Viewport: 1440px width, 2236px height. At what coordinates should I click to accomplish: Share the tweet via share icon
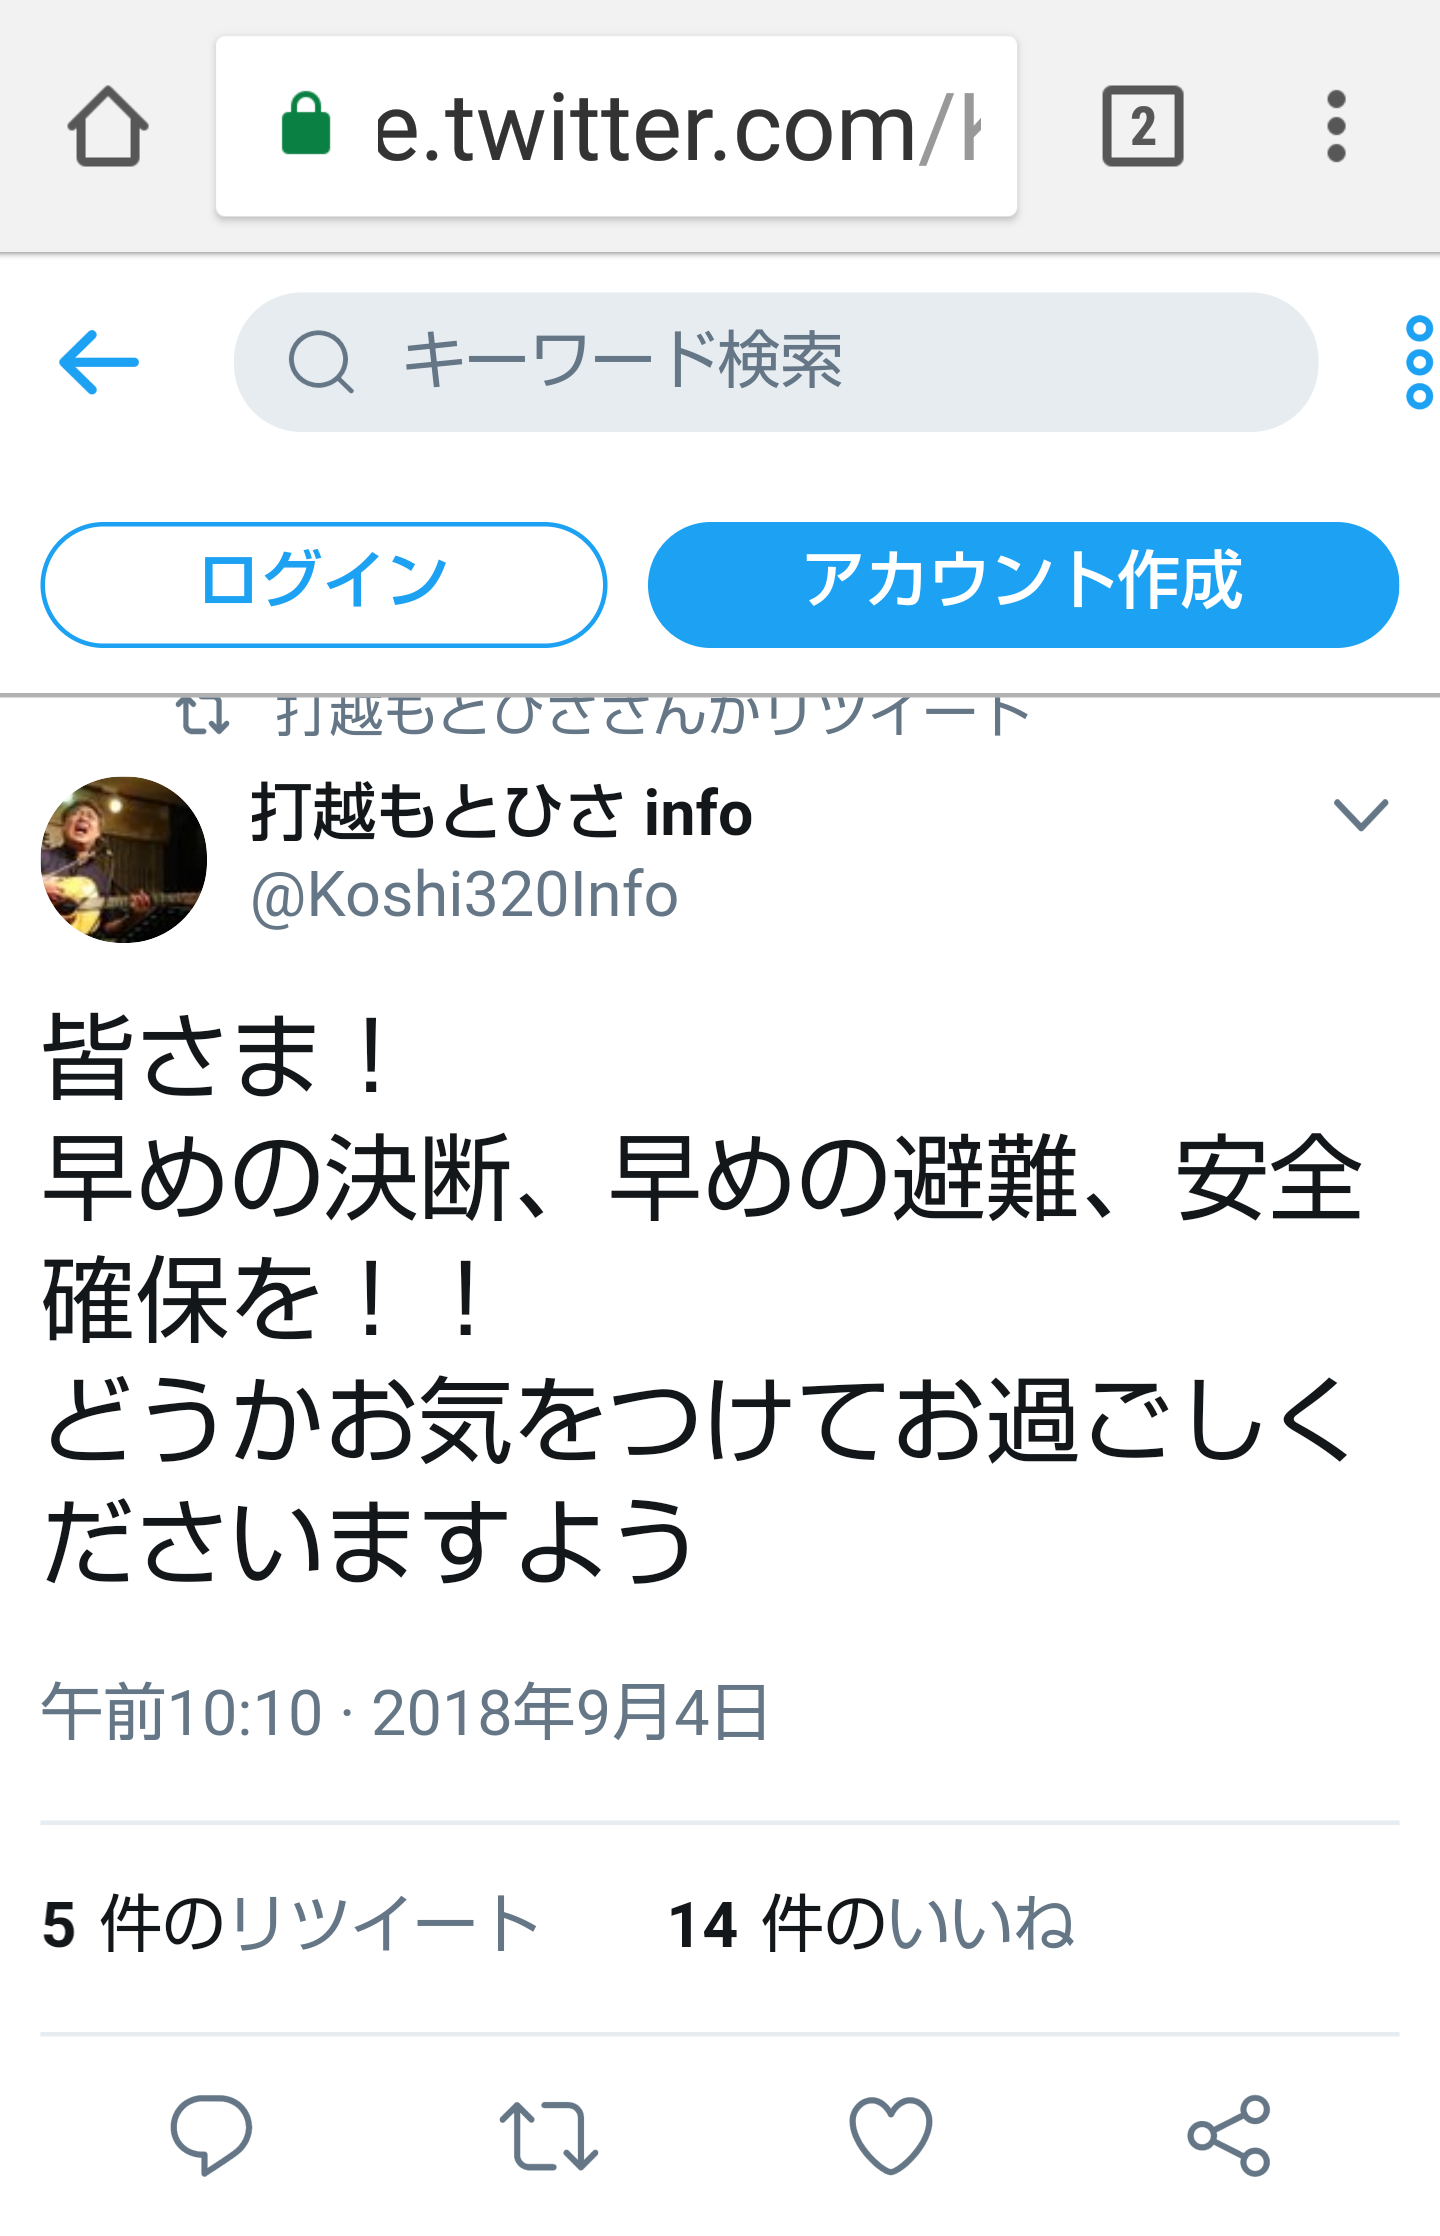(x=1229, y=2135)
